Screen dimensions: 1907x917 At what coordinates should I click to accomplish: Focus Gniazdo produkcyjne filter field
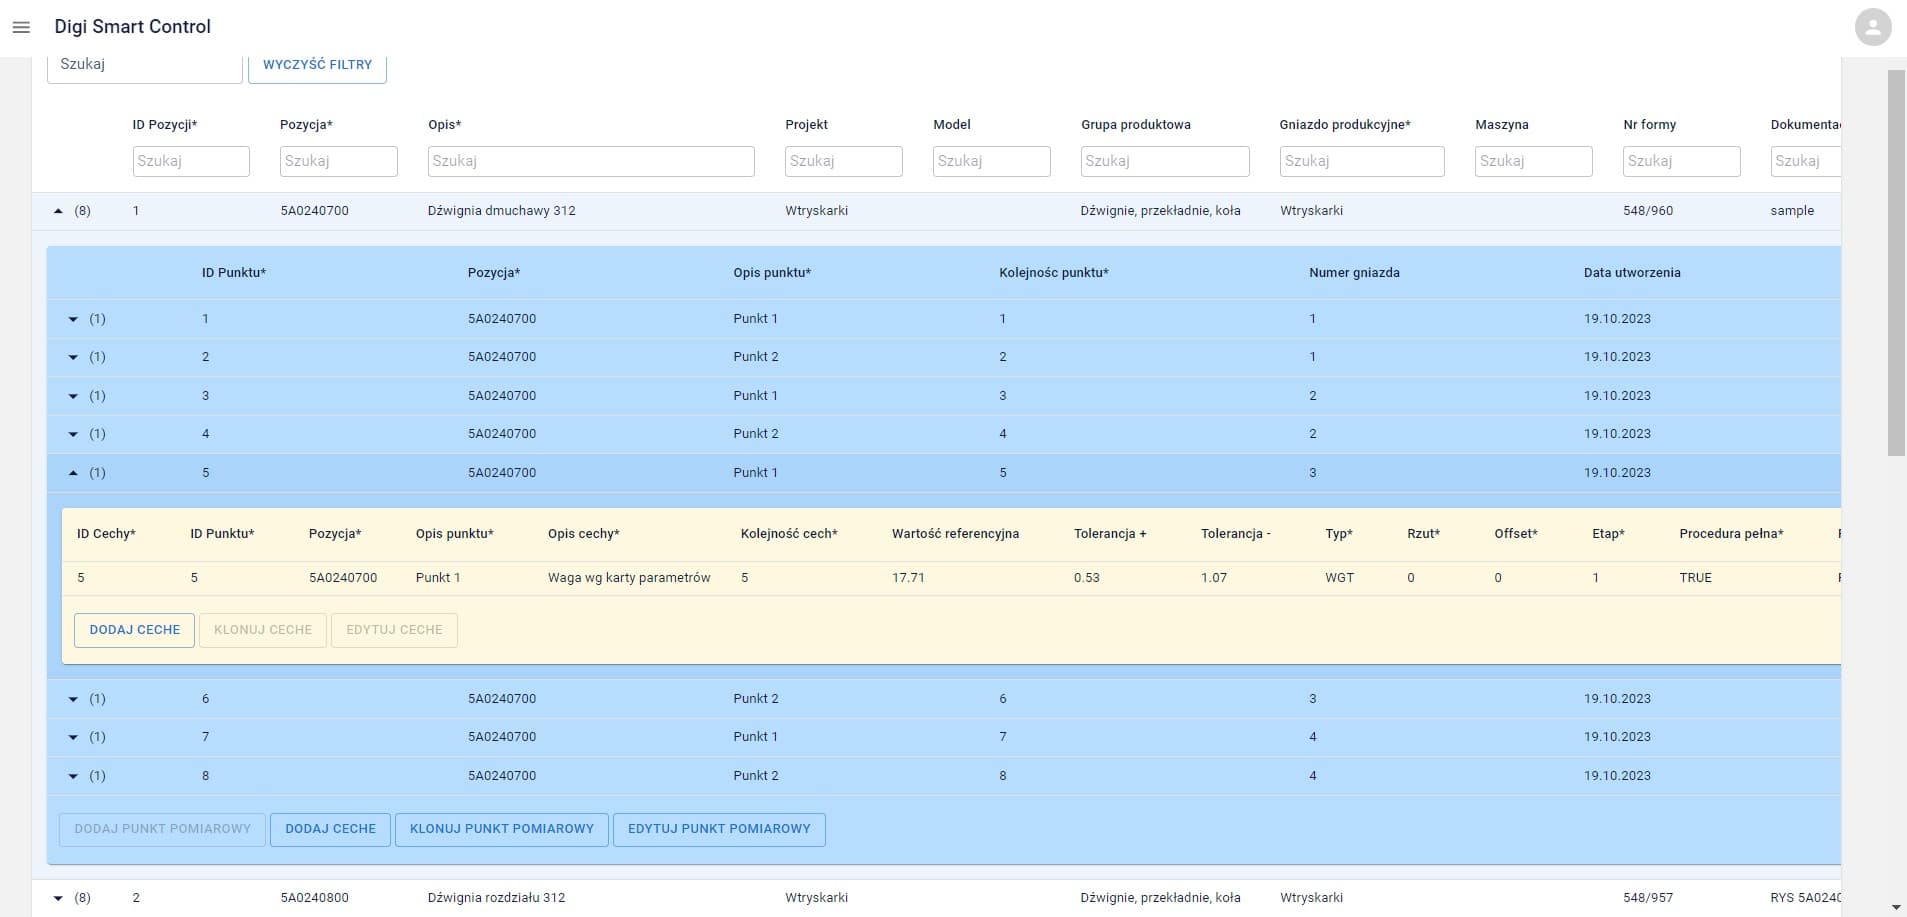(1362, 161)
